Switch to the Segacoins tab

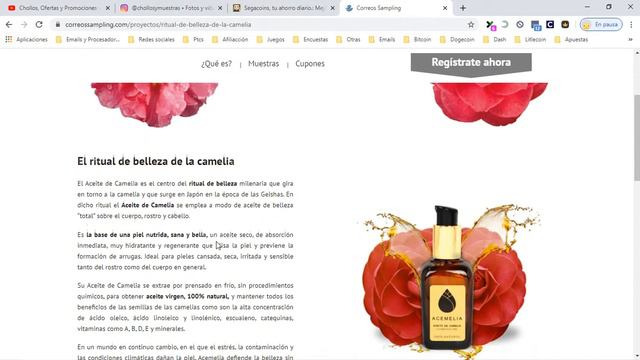click(284, 8)
